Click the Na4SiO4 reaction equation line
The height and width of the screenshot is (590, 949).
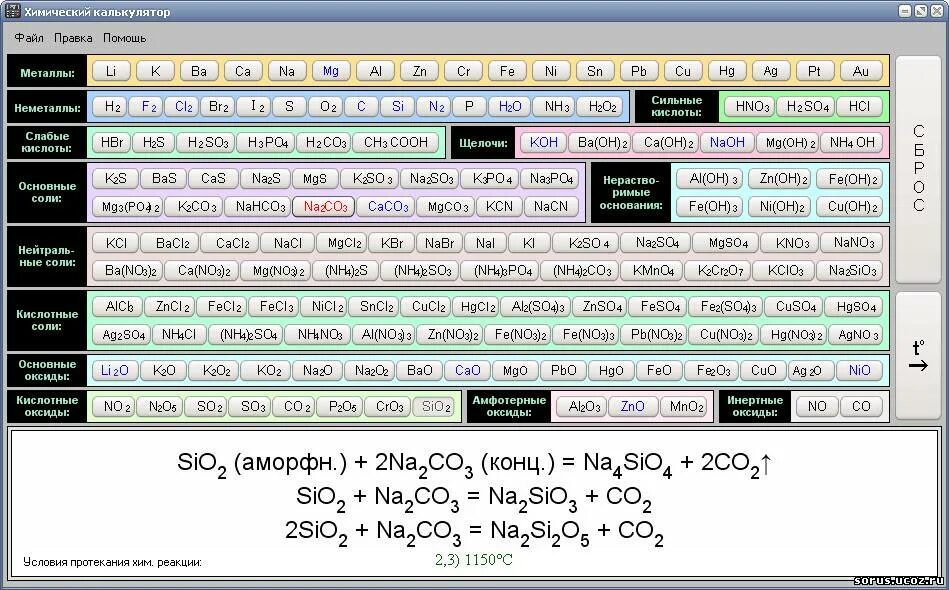(x=474, y=465)
